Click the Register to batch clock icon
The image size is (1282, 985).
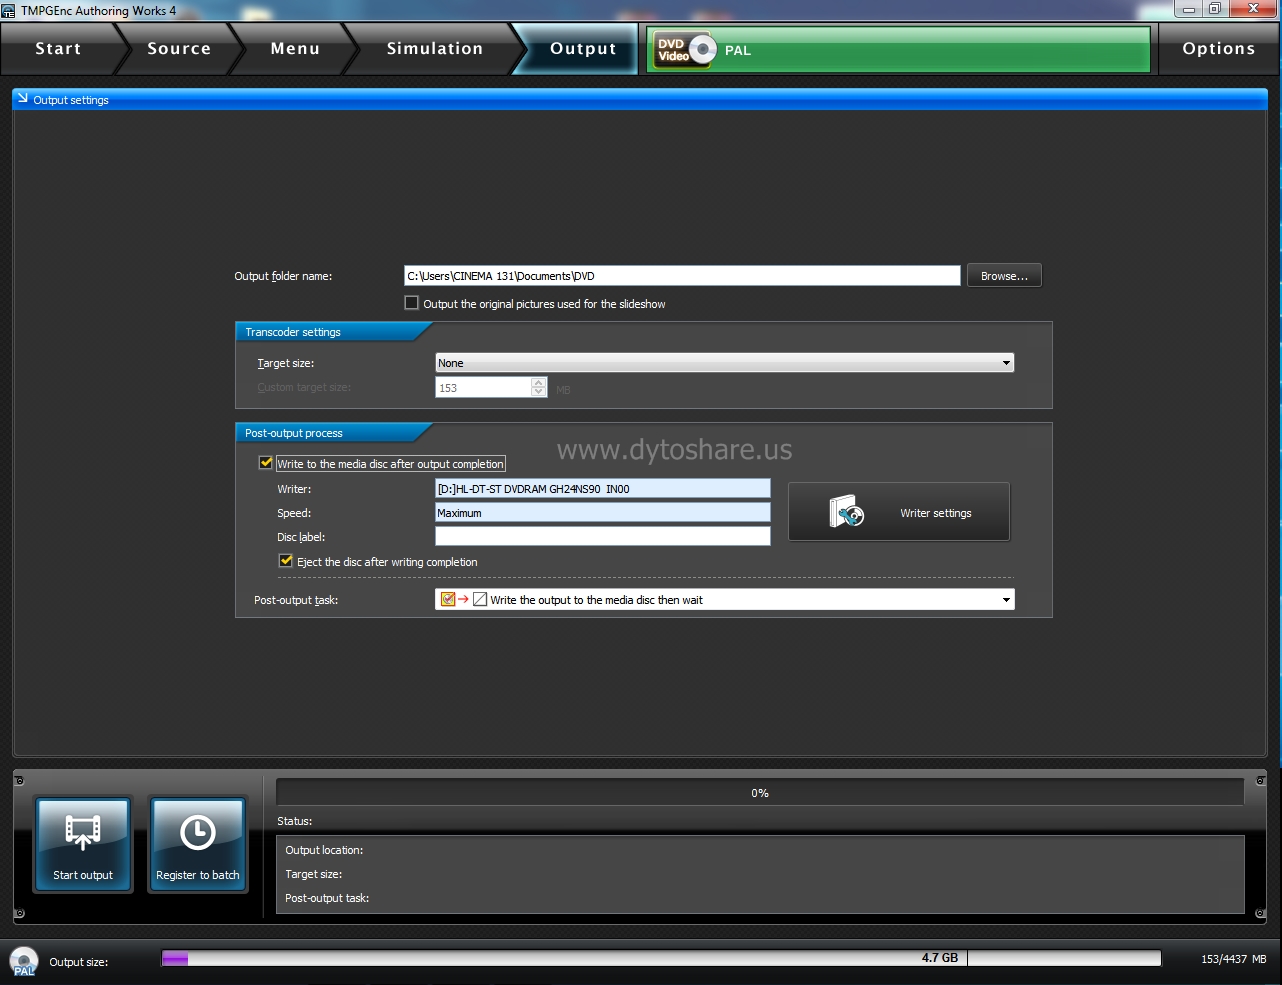198,832
